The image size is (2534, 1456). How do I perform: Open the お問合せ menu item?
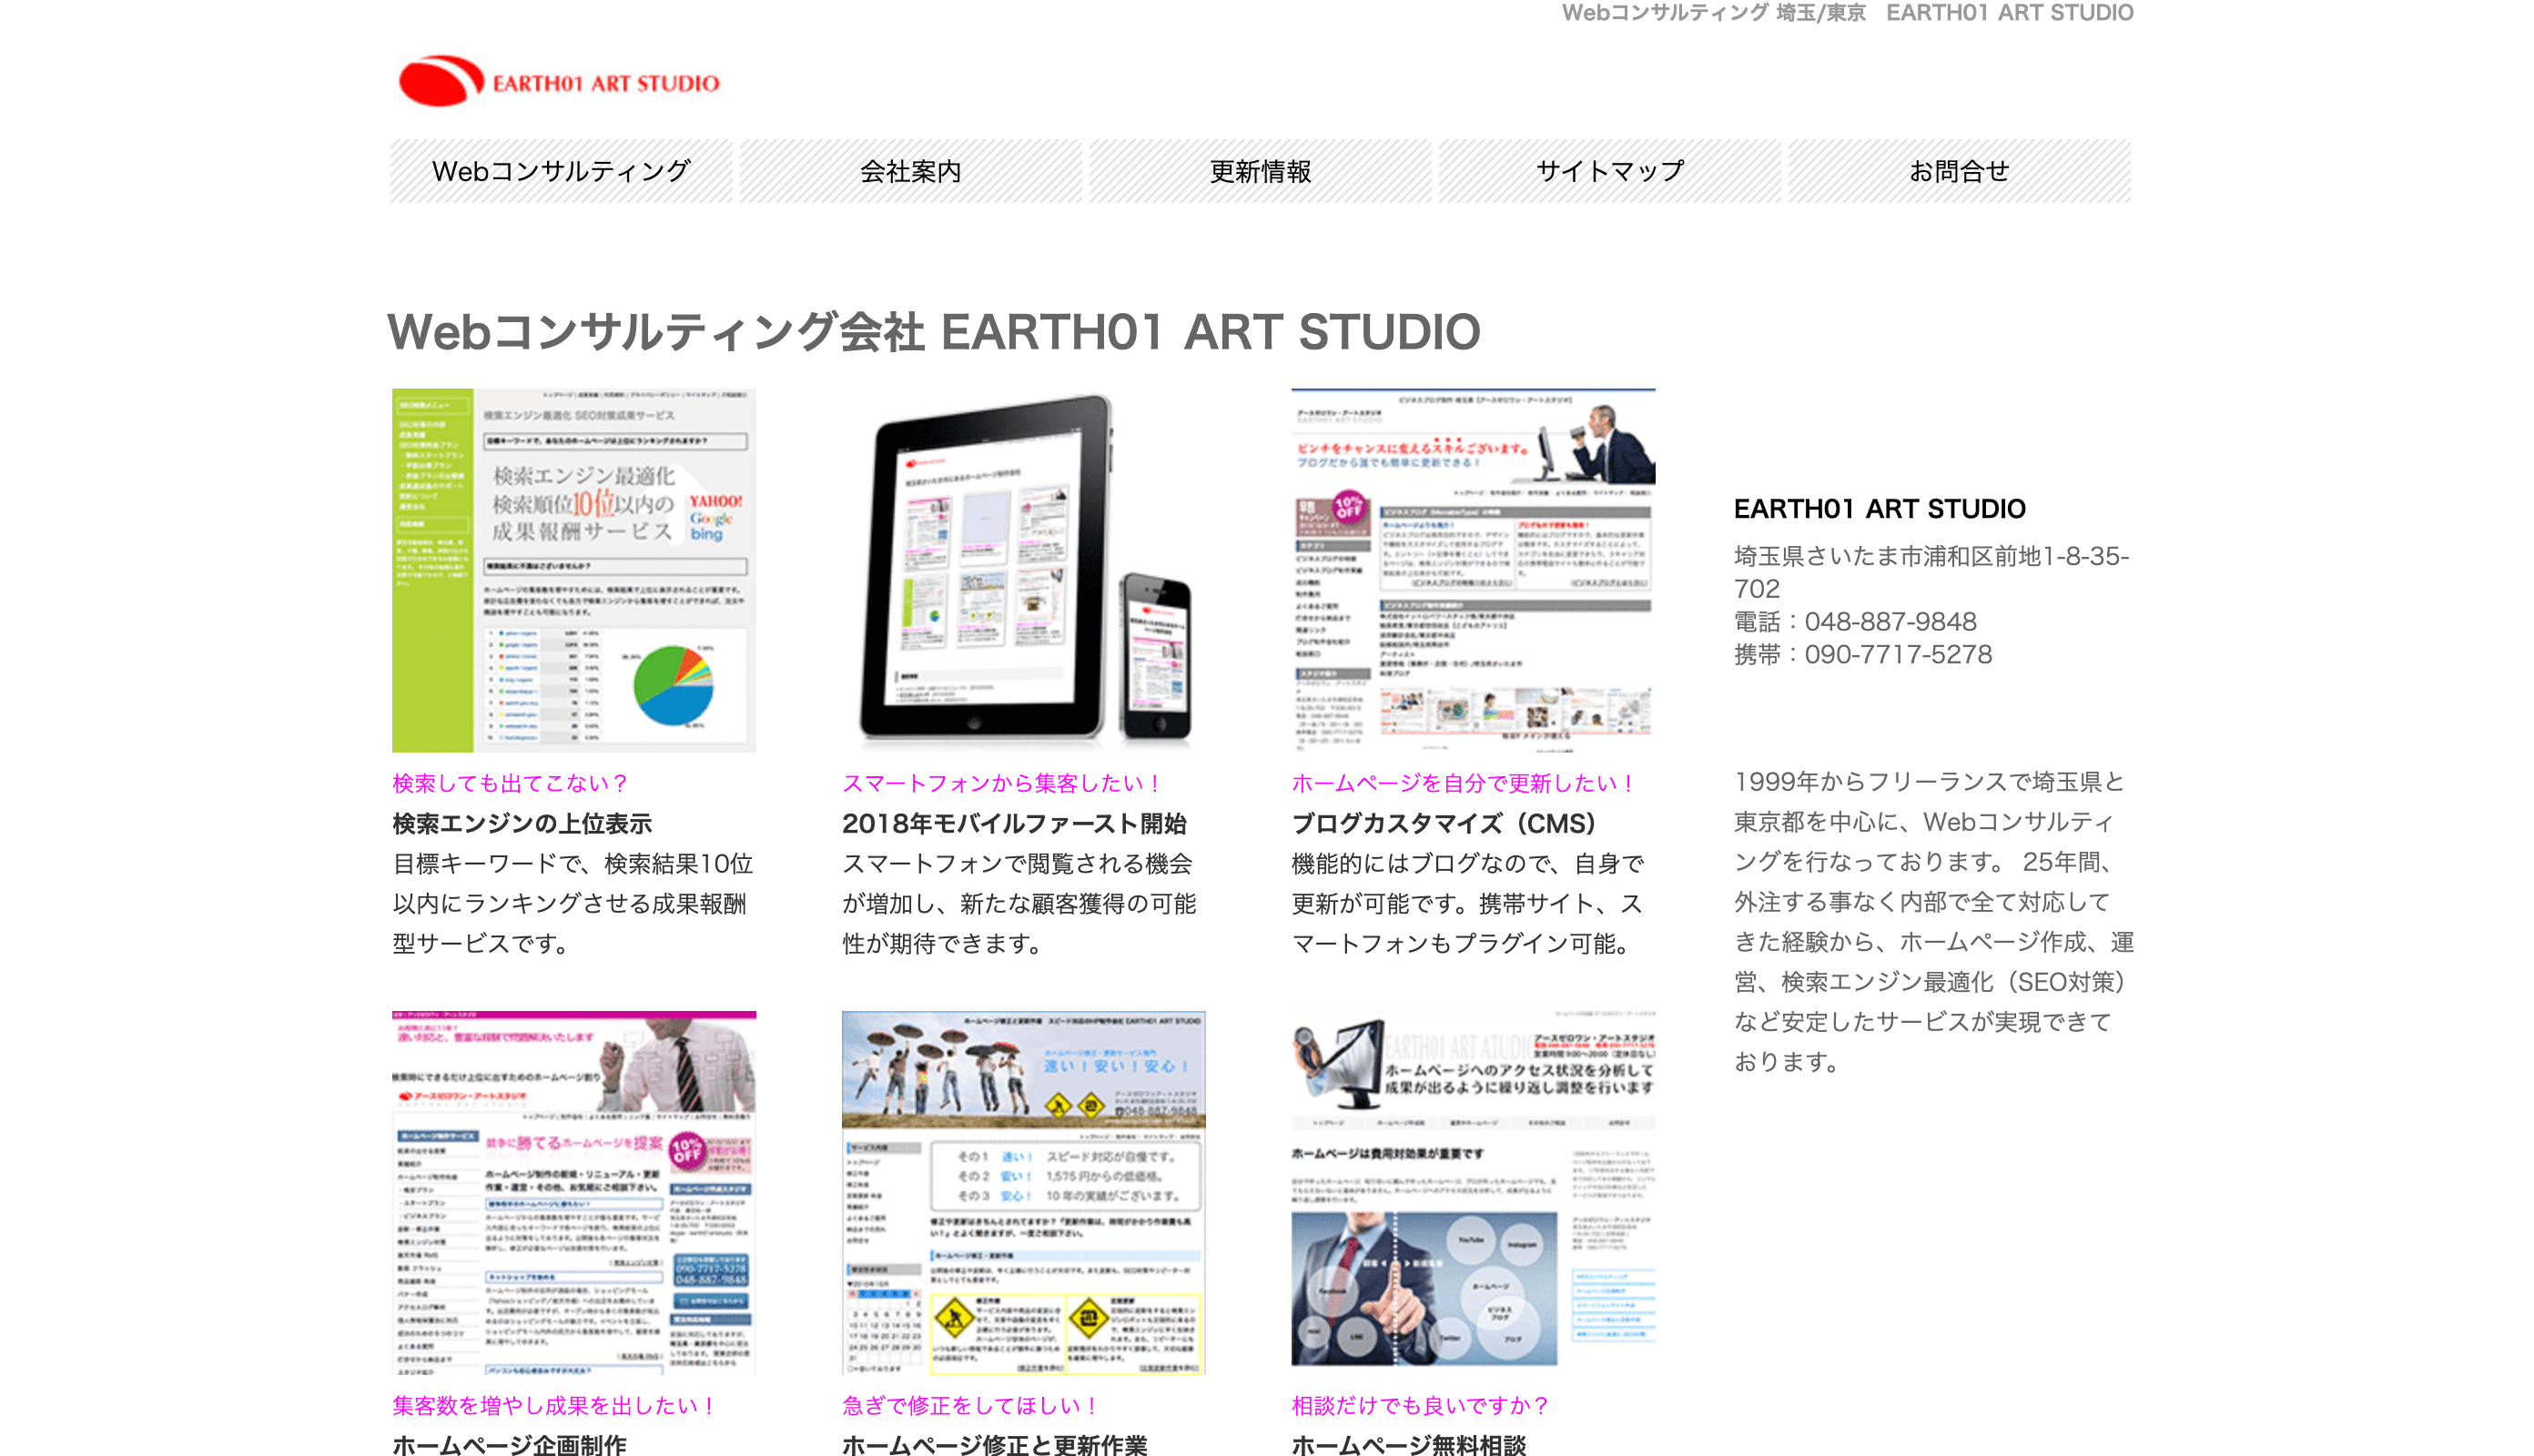tap(1959, 171)
